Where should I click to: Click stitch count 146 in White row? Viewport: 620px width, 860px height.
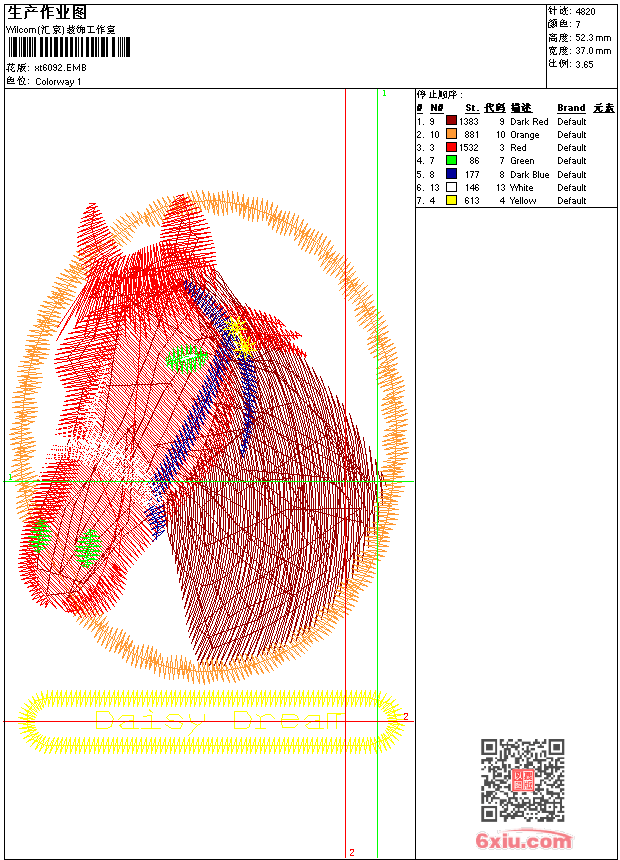coord(472,188)
